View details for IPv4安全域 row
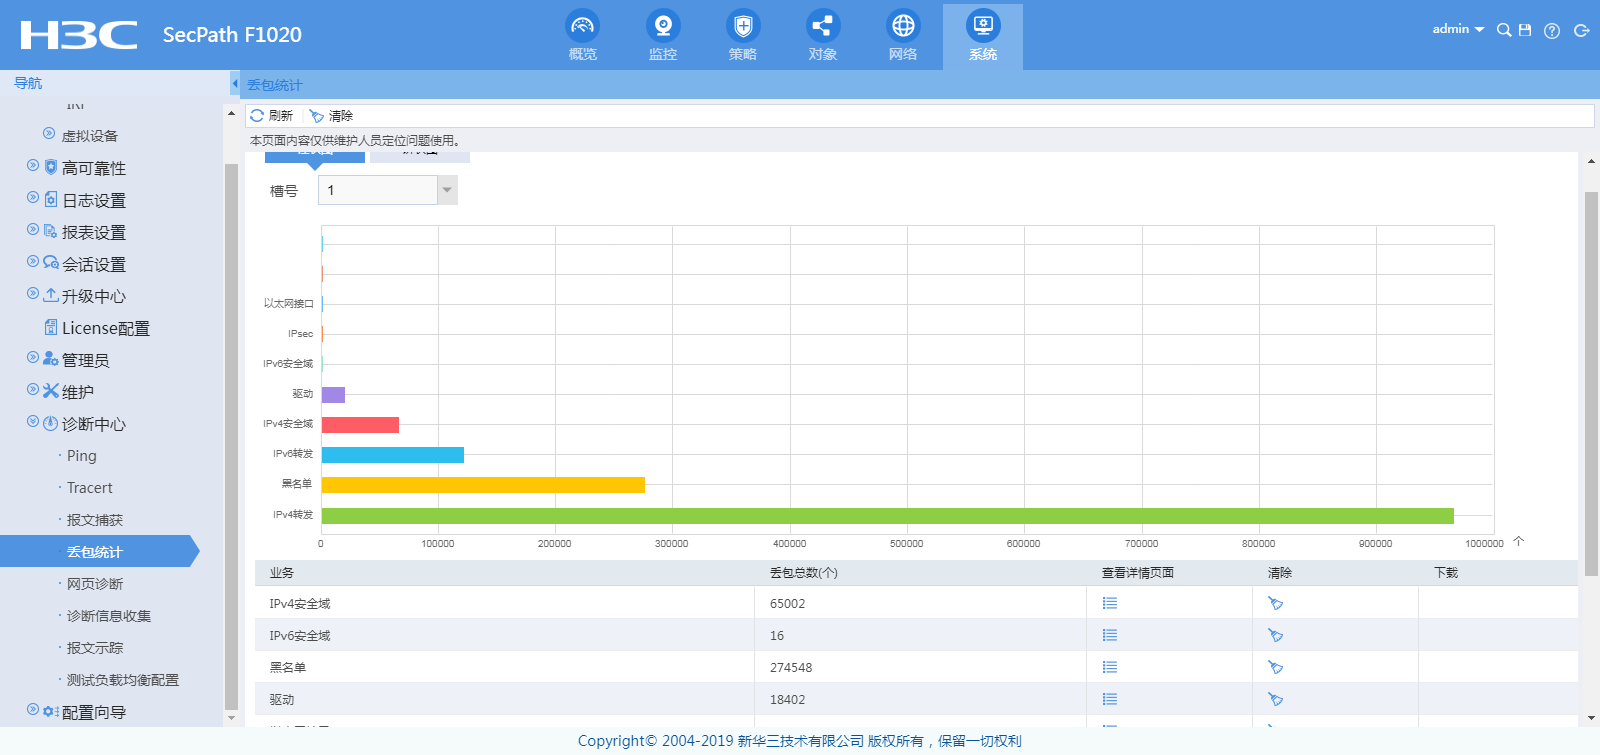 [x=1109, y=603]
